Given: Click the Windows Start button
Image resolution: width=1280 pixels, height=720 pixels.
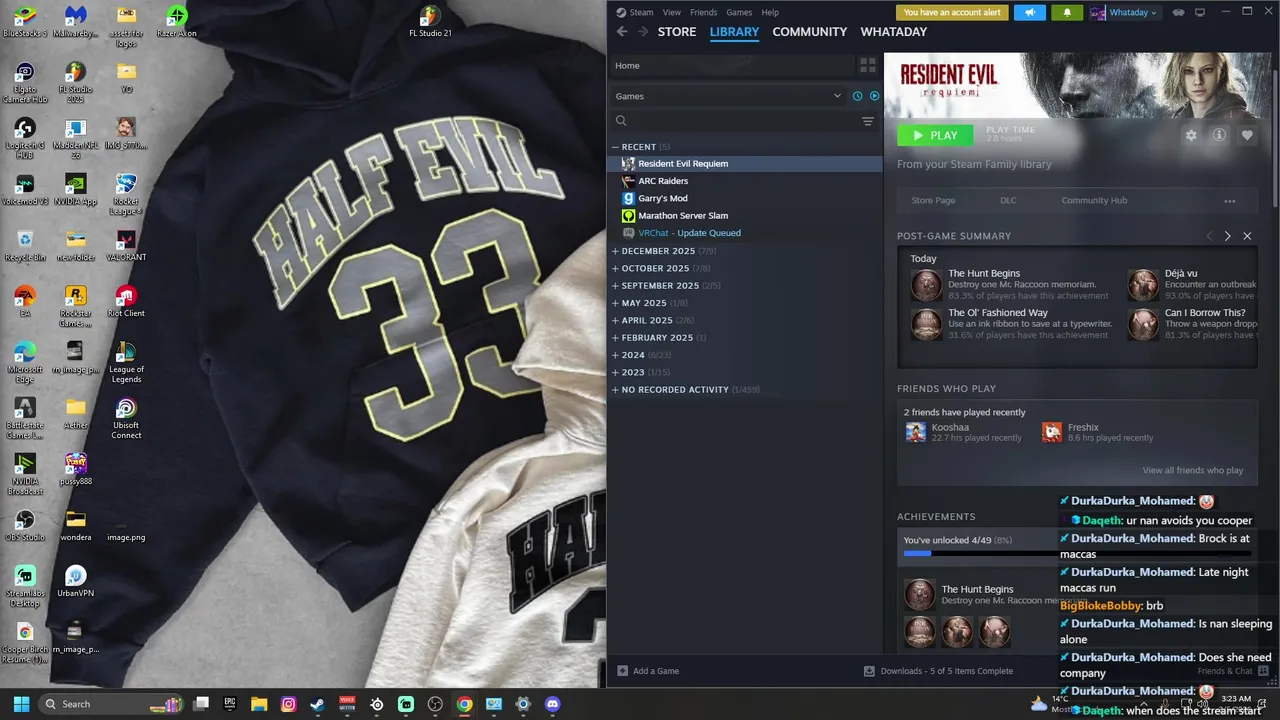Looking at the screenshot, I should 21,704.
